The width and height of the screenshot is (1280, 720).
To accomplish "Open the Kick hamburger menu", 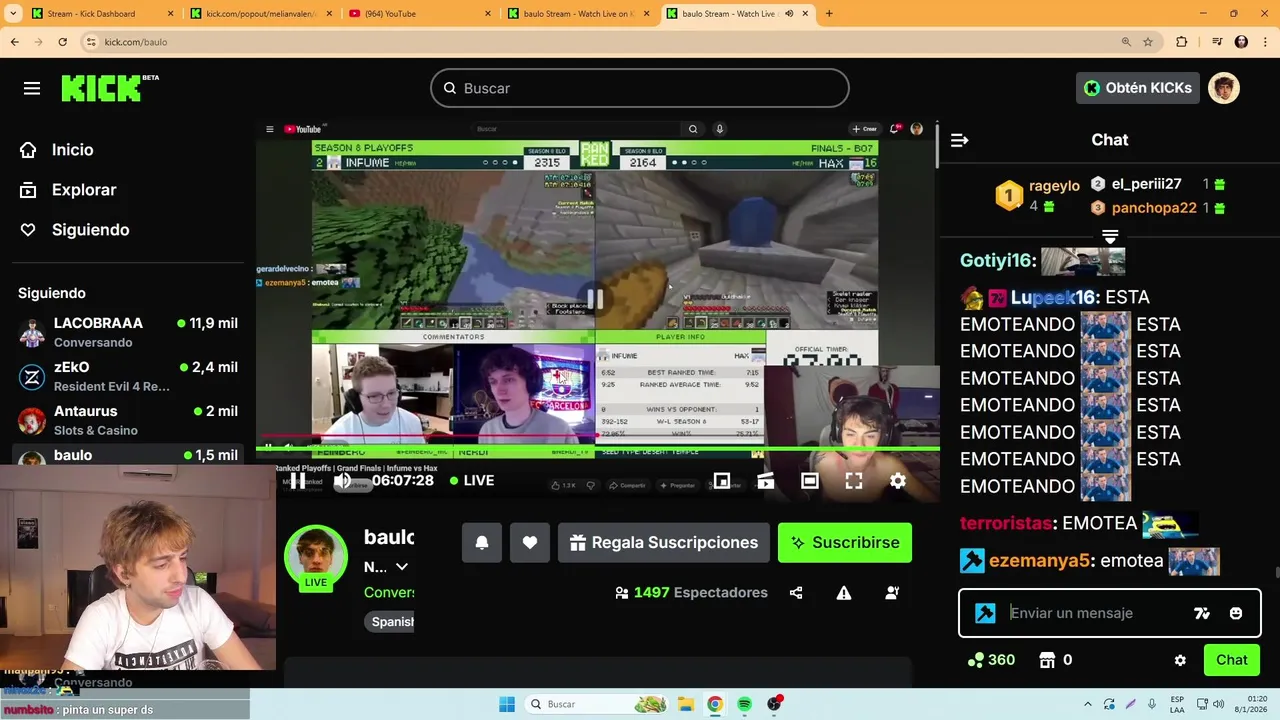I will pos(32,88).
